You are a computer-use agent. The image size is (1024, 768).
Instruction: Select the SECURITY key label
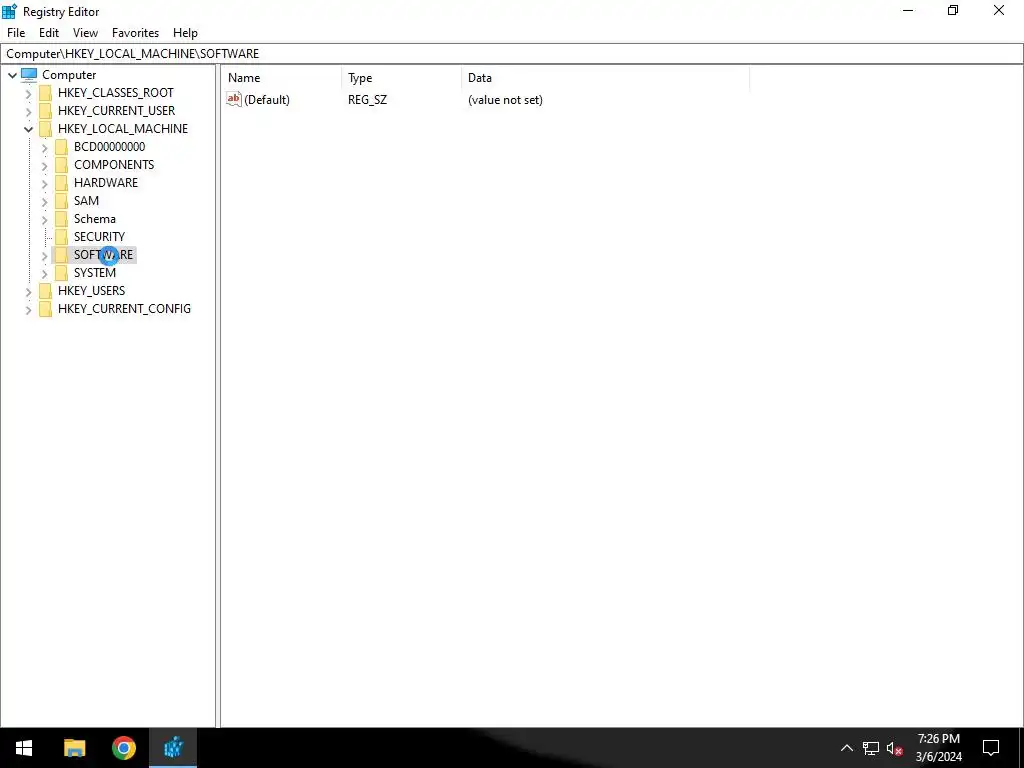99,236
